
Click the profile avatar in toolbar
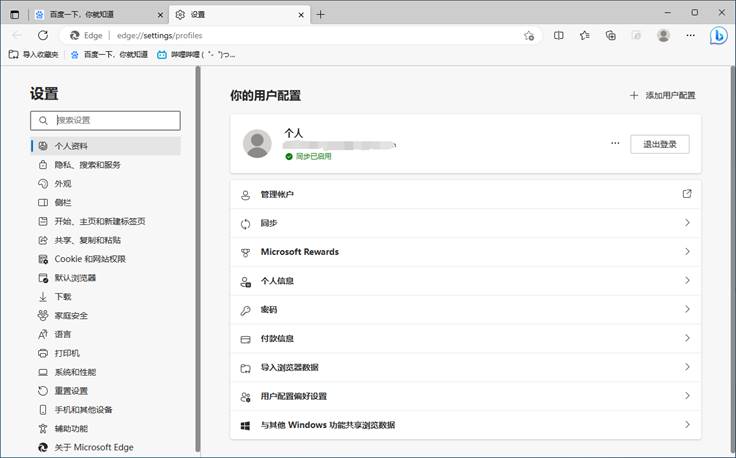[x=663, y=35]
